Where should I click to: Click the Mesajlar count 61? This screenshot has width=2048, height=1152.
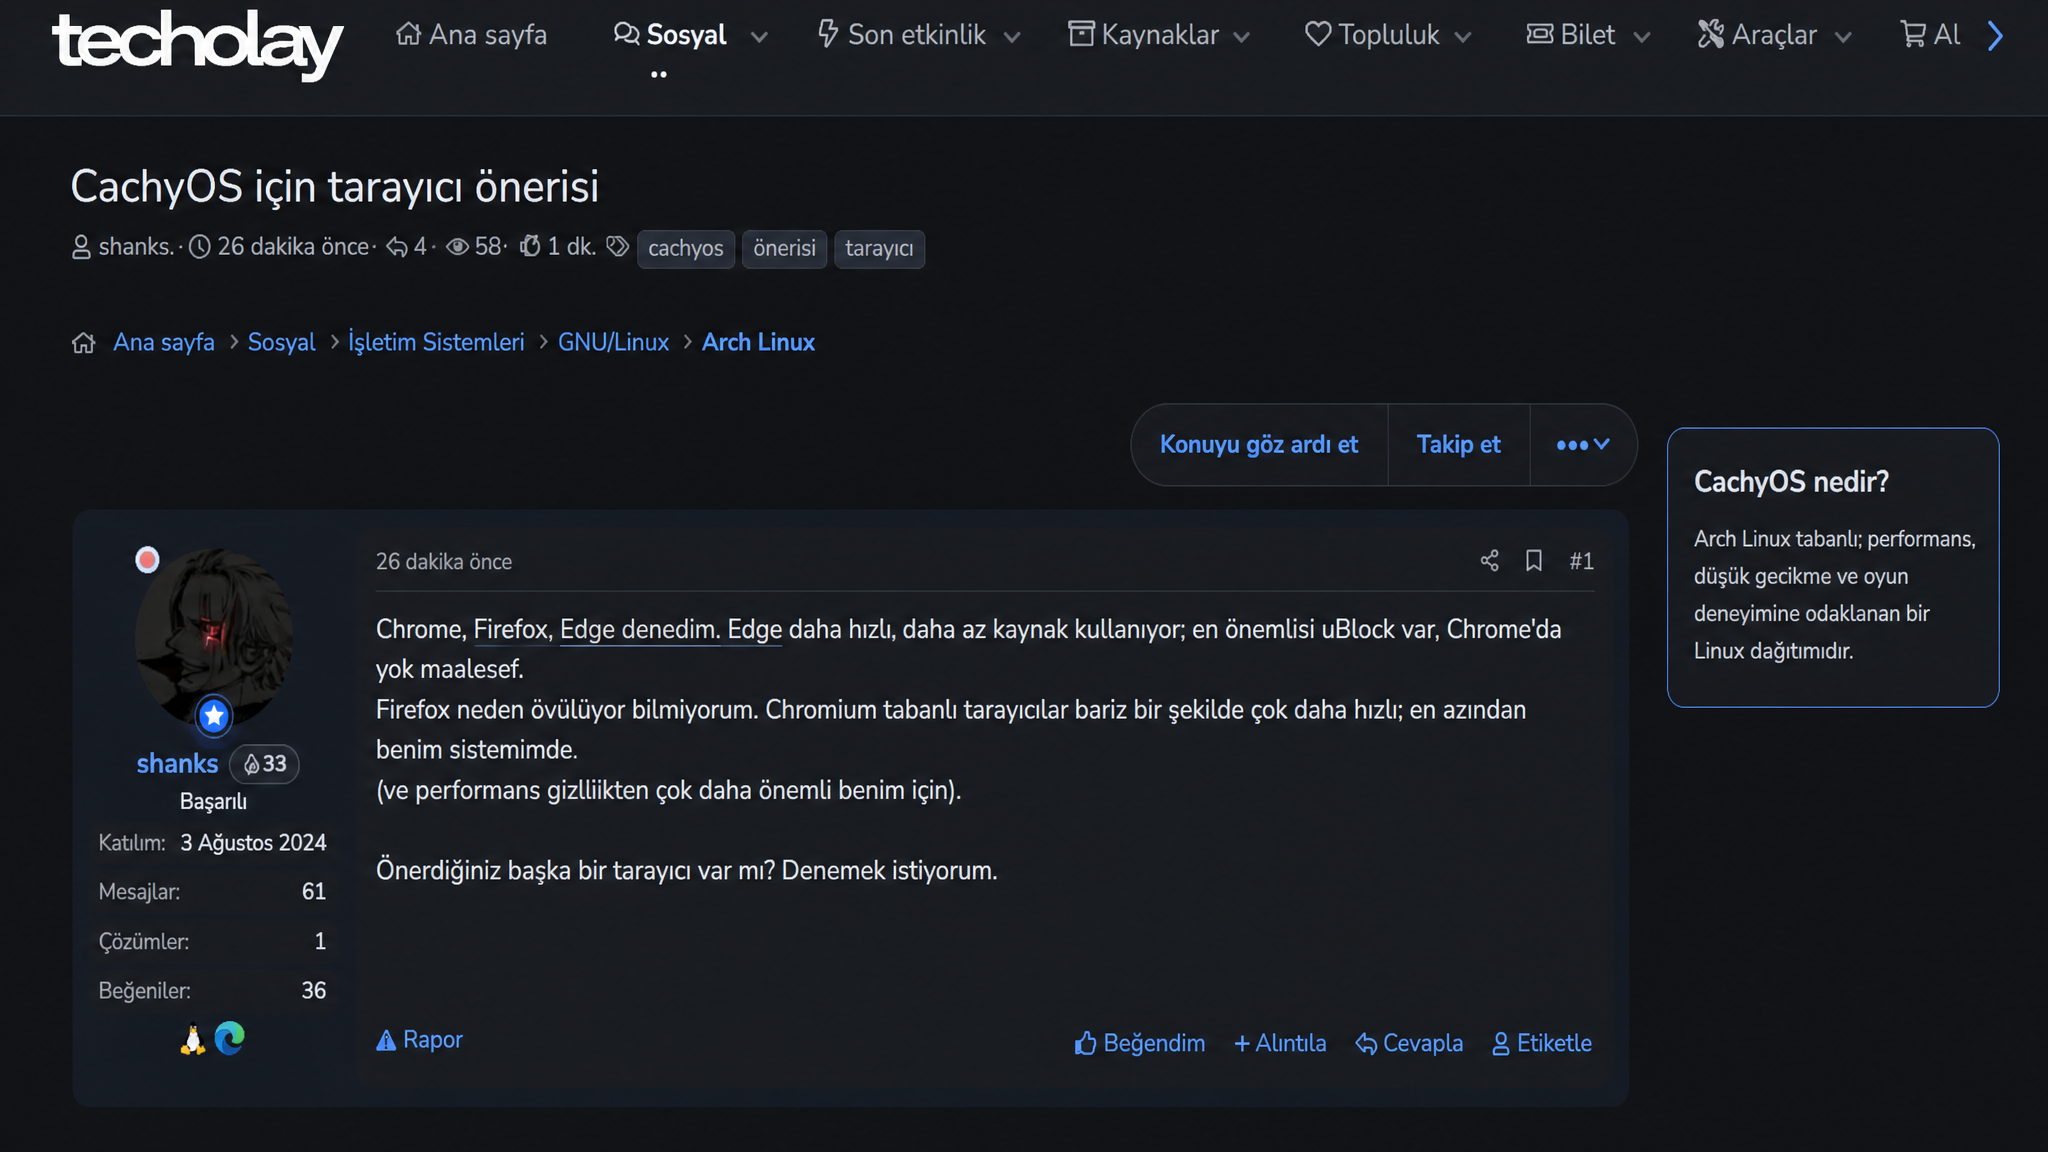click(x=314, y=892)
